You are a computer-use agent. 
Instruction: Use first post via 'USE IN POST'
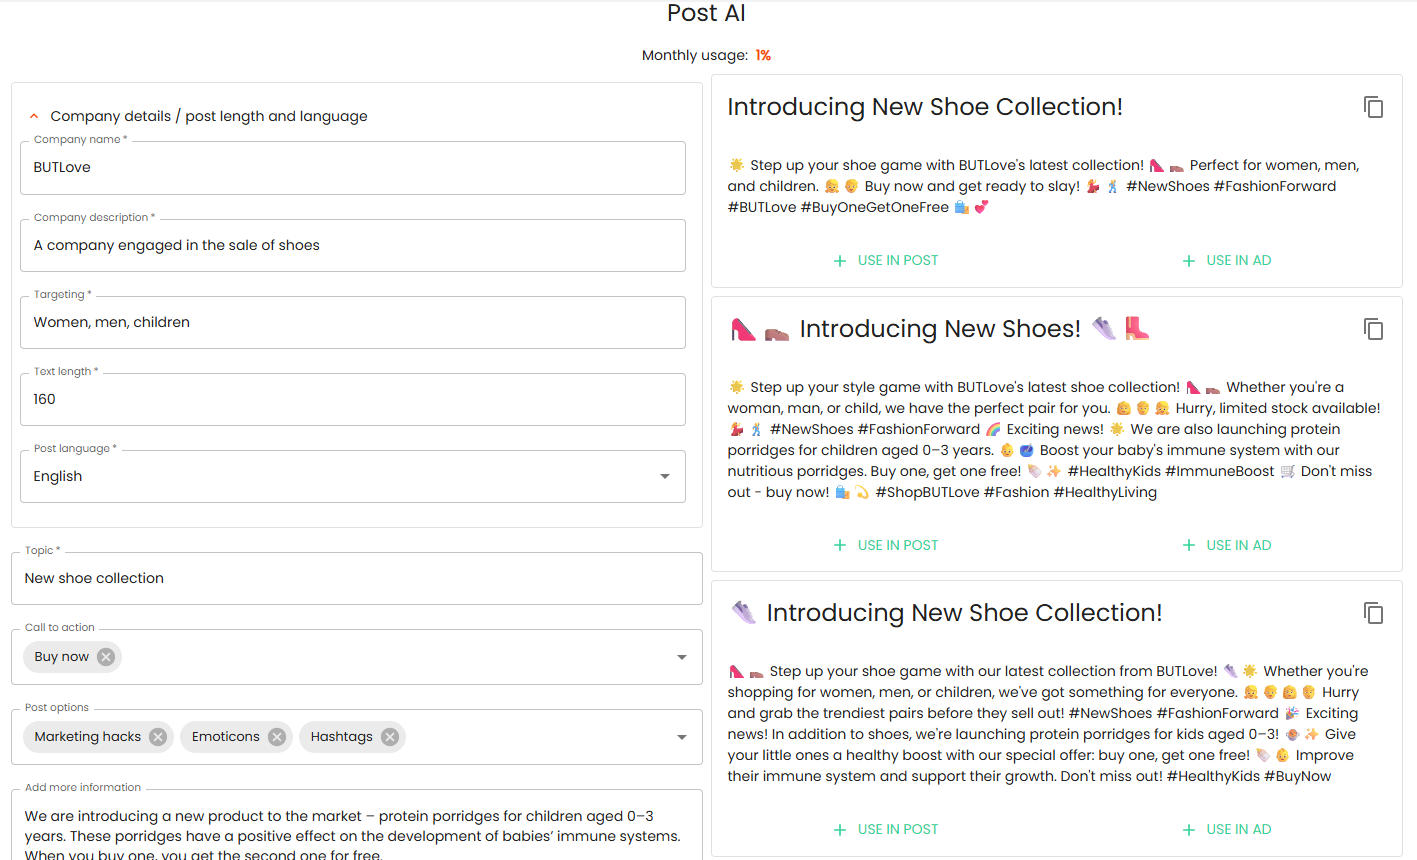[x=886, y=260]
